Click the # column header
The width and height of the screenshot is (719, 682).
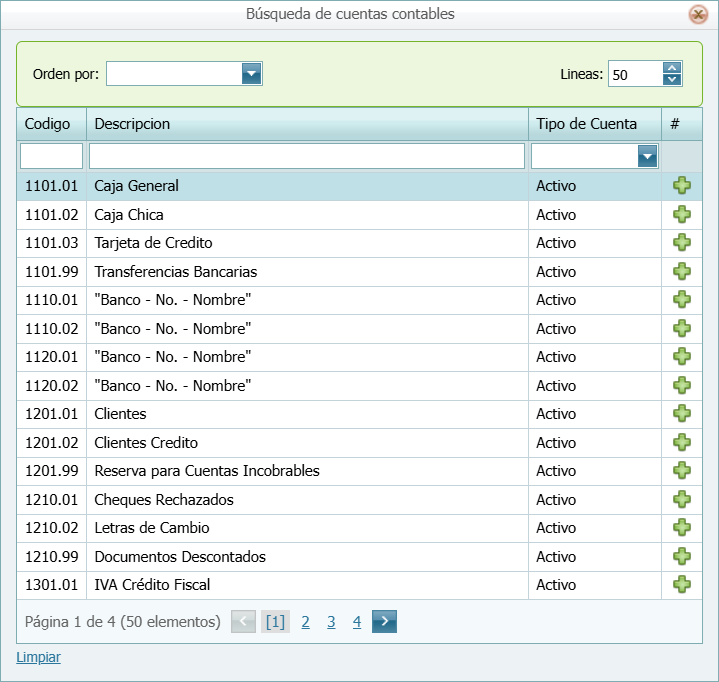pos(681,124)
